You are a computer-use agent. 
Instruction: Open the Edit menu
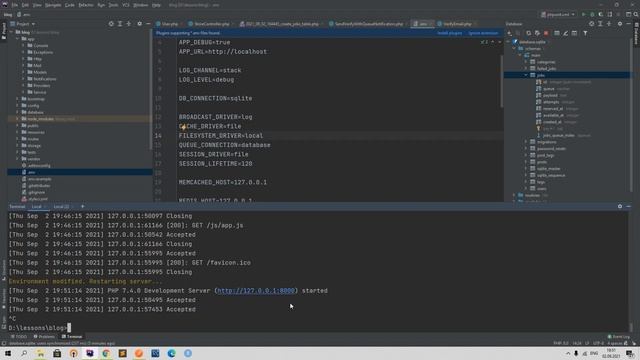click(x=25, y=5)
